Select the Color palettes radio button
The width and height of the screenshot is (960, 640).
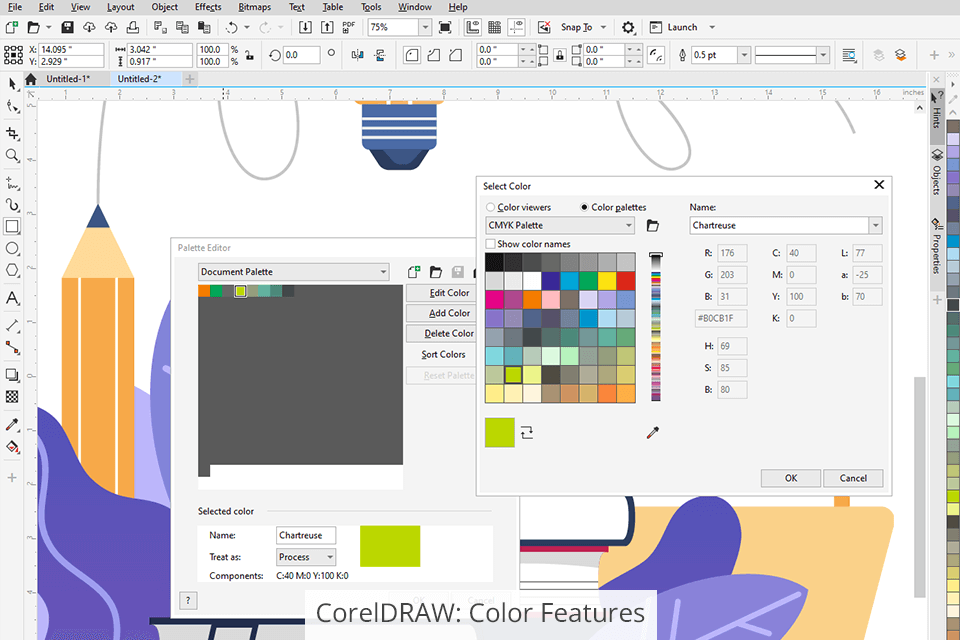click(x=584, y=207)
